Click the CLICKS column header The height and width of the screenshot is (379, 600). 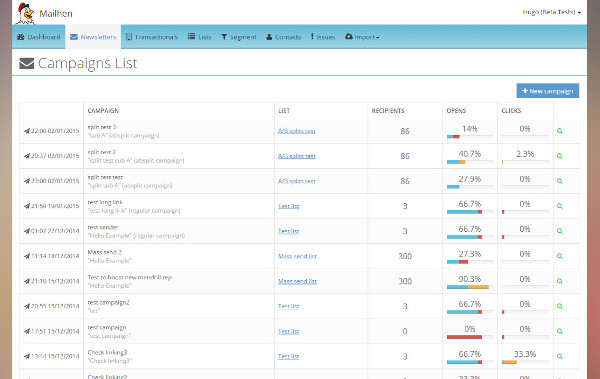click(511, 111)
